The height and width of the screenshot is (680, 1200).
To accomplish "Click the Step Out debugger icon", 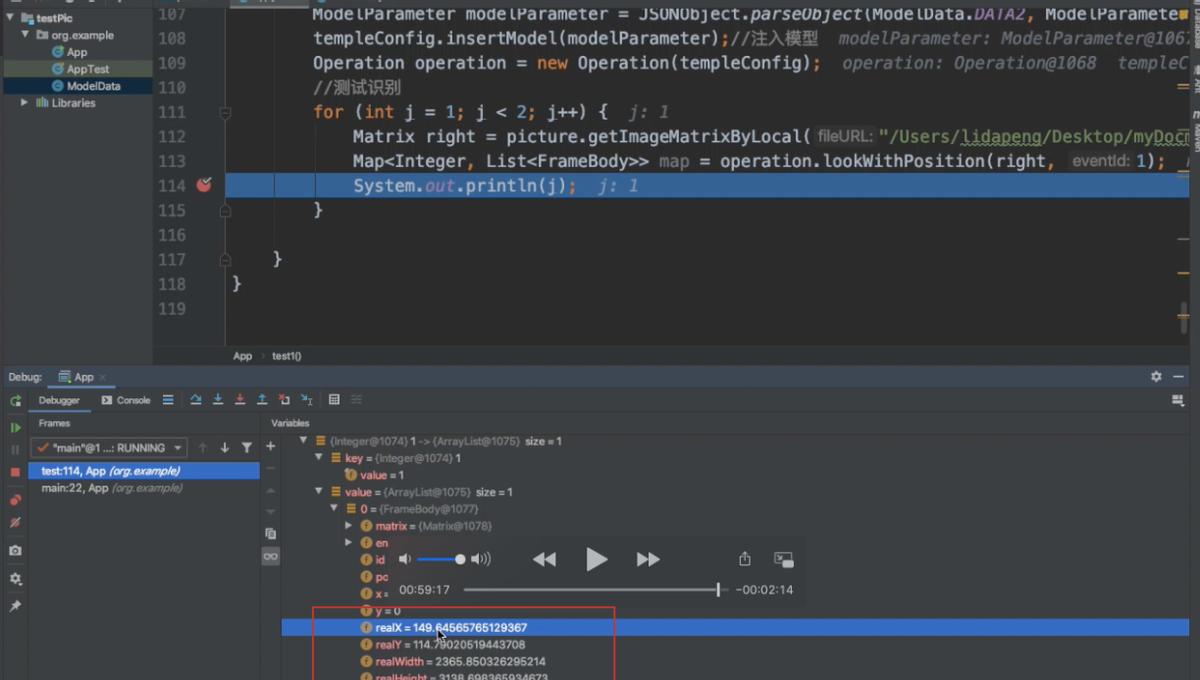I will point(262,400).
